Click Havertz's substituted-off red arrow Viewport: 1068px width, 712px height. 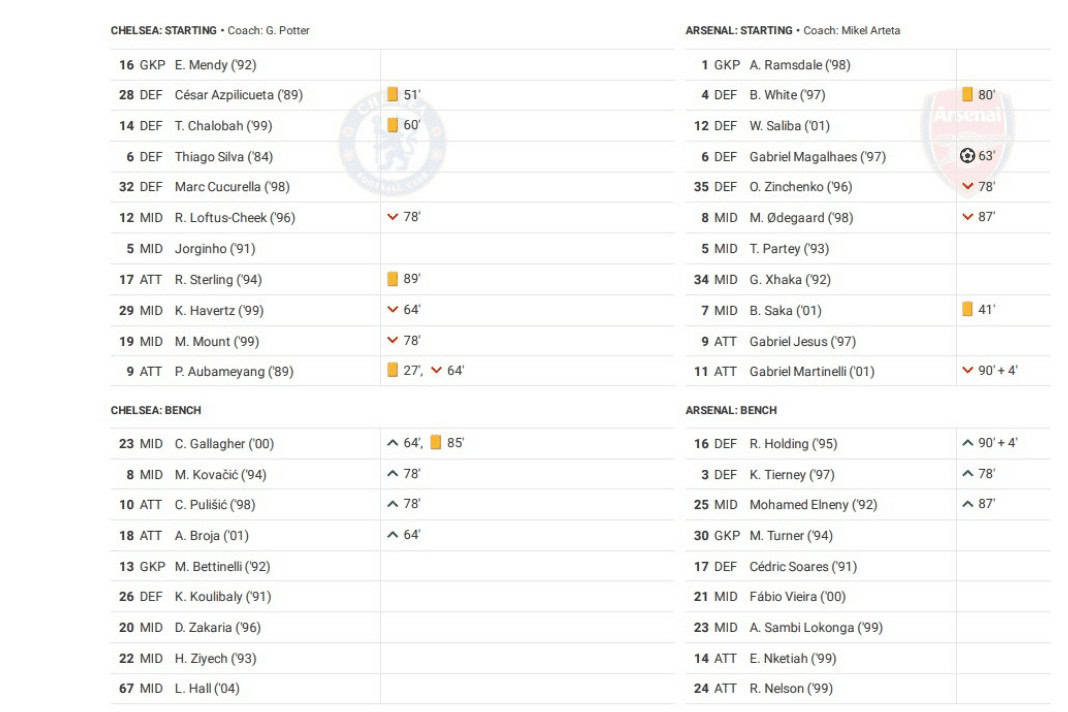coord(393,310)
